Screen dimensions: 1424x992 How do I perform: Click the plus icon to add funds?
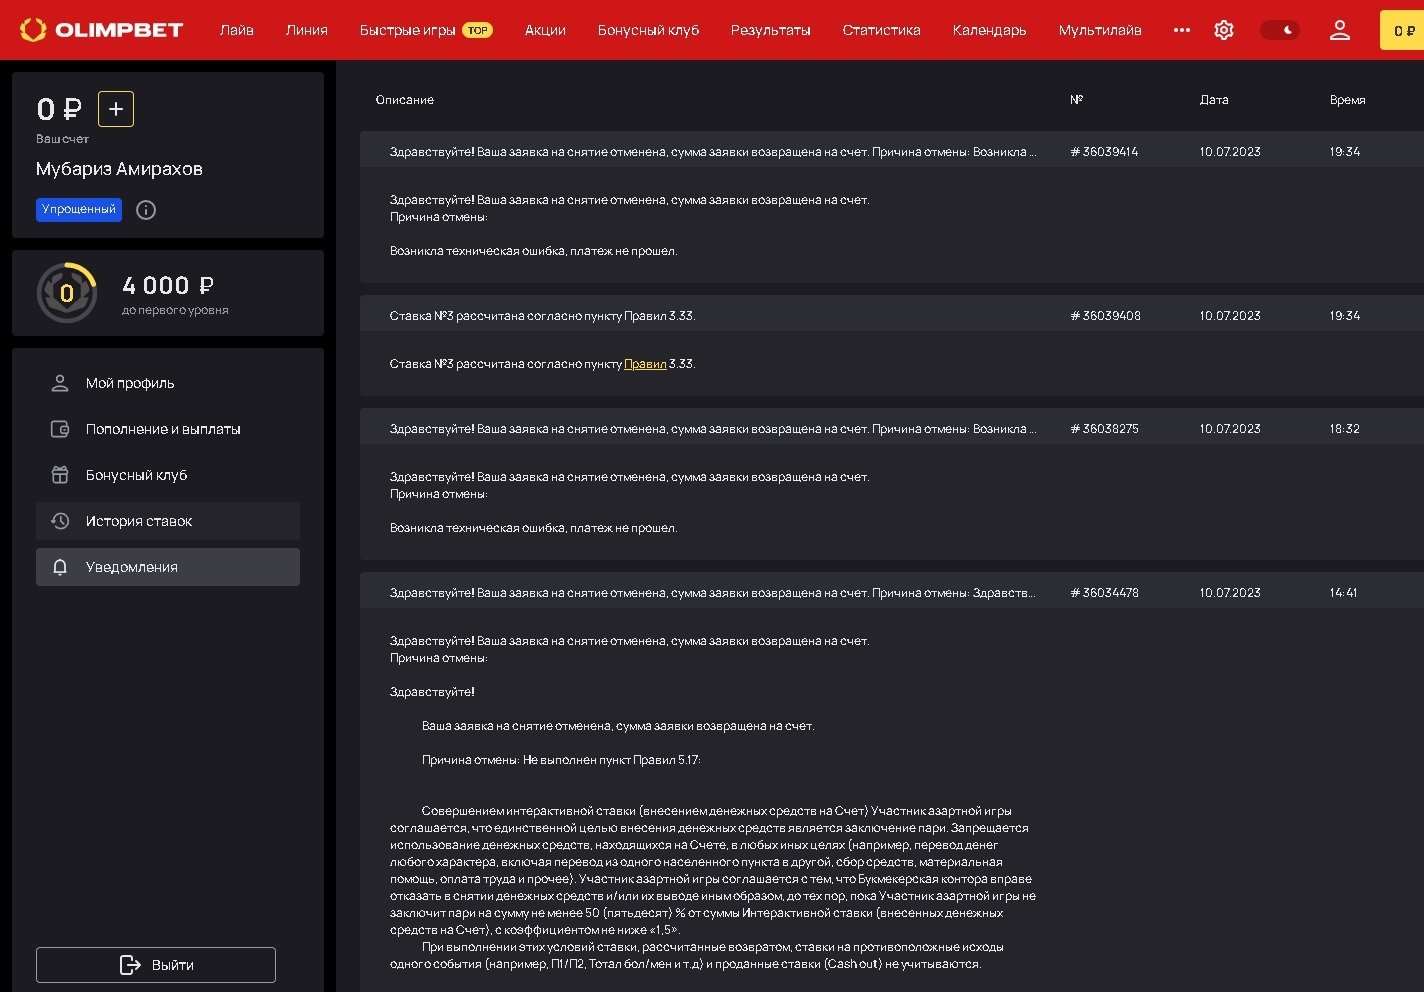pyautogui.click(x=116, y=109)
